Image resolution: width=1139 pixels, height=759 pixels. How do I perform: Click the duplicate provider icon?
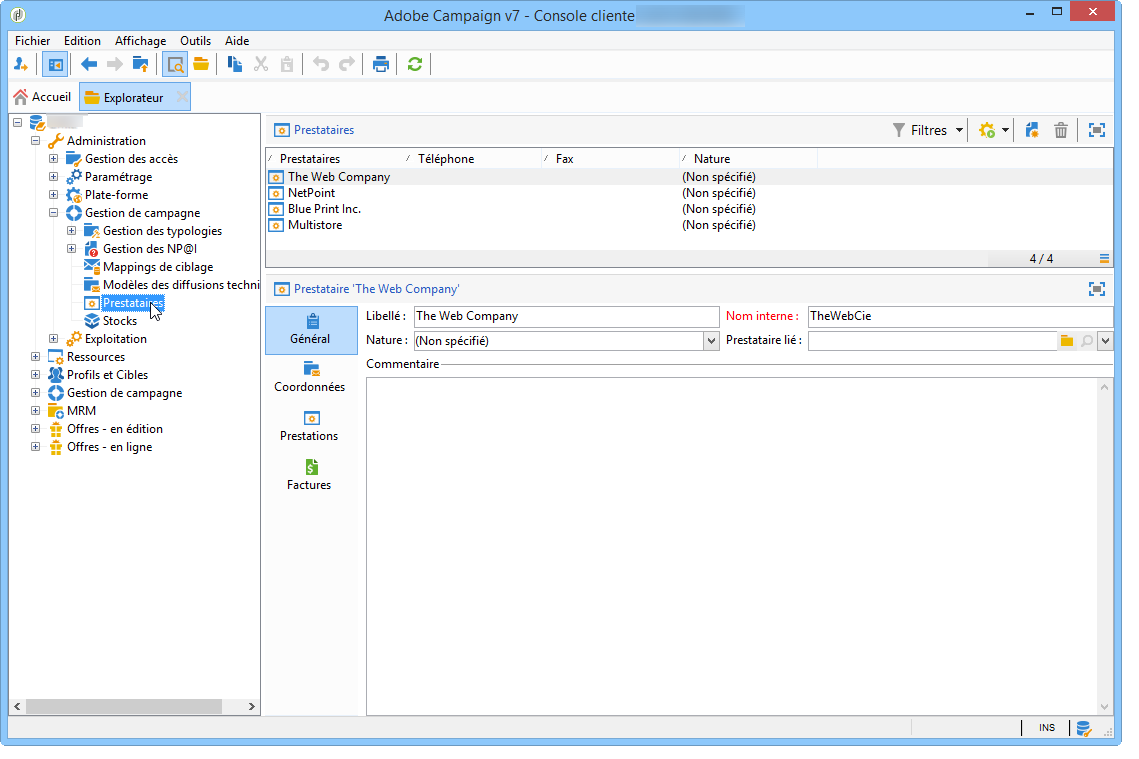point(1031,131)
